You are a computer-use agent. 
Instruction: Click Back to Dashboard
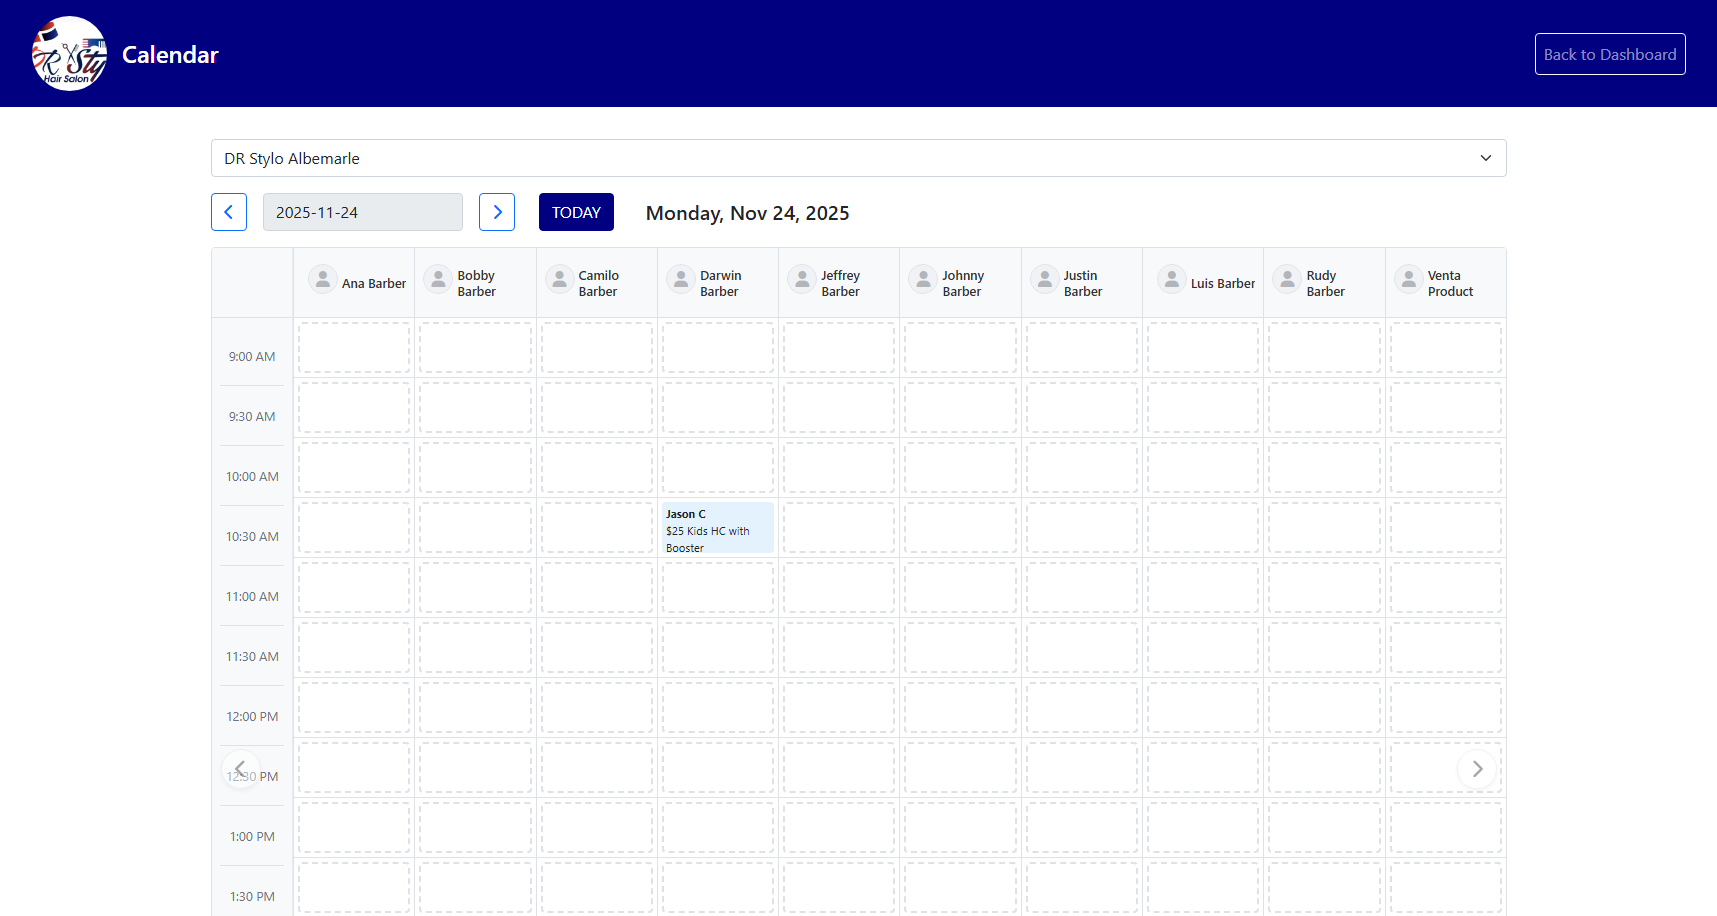tap(1610, 54)
